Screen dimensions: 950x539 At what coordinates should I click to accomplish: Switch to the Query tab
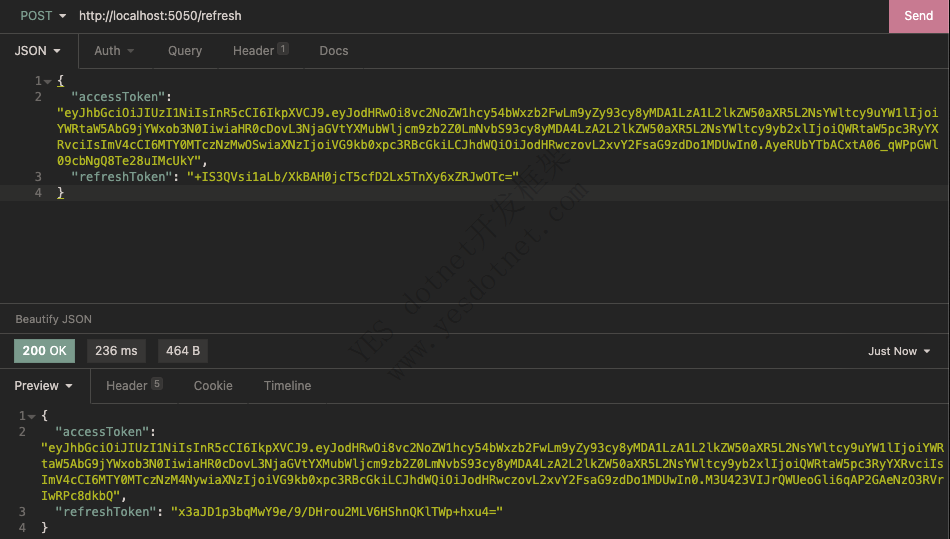point(185,51)
